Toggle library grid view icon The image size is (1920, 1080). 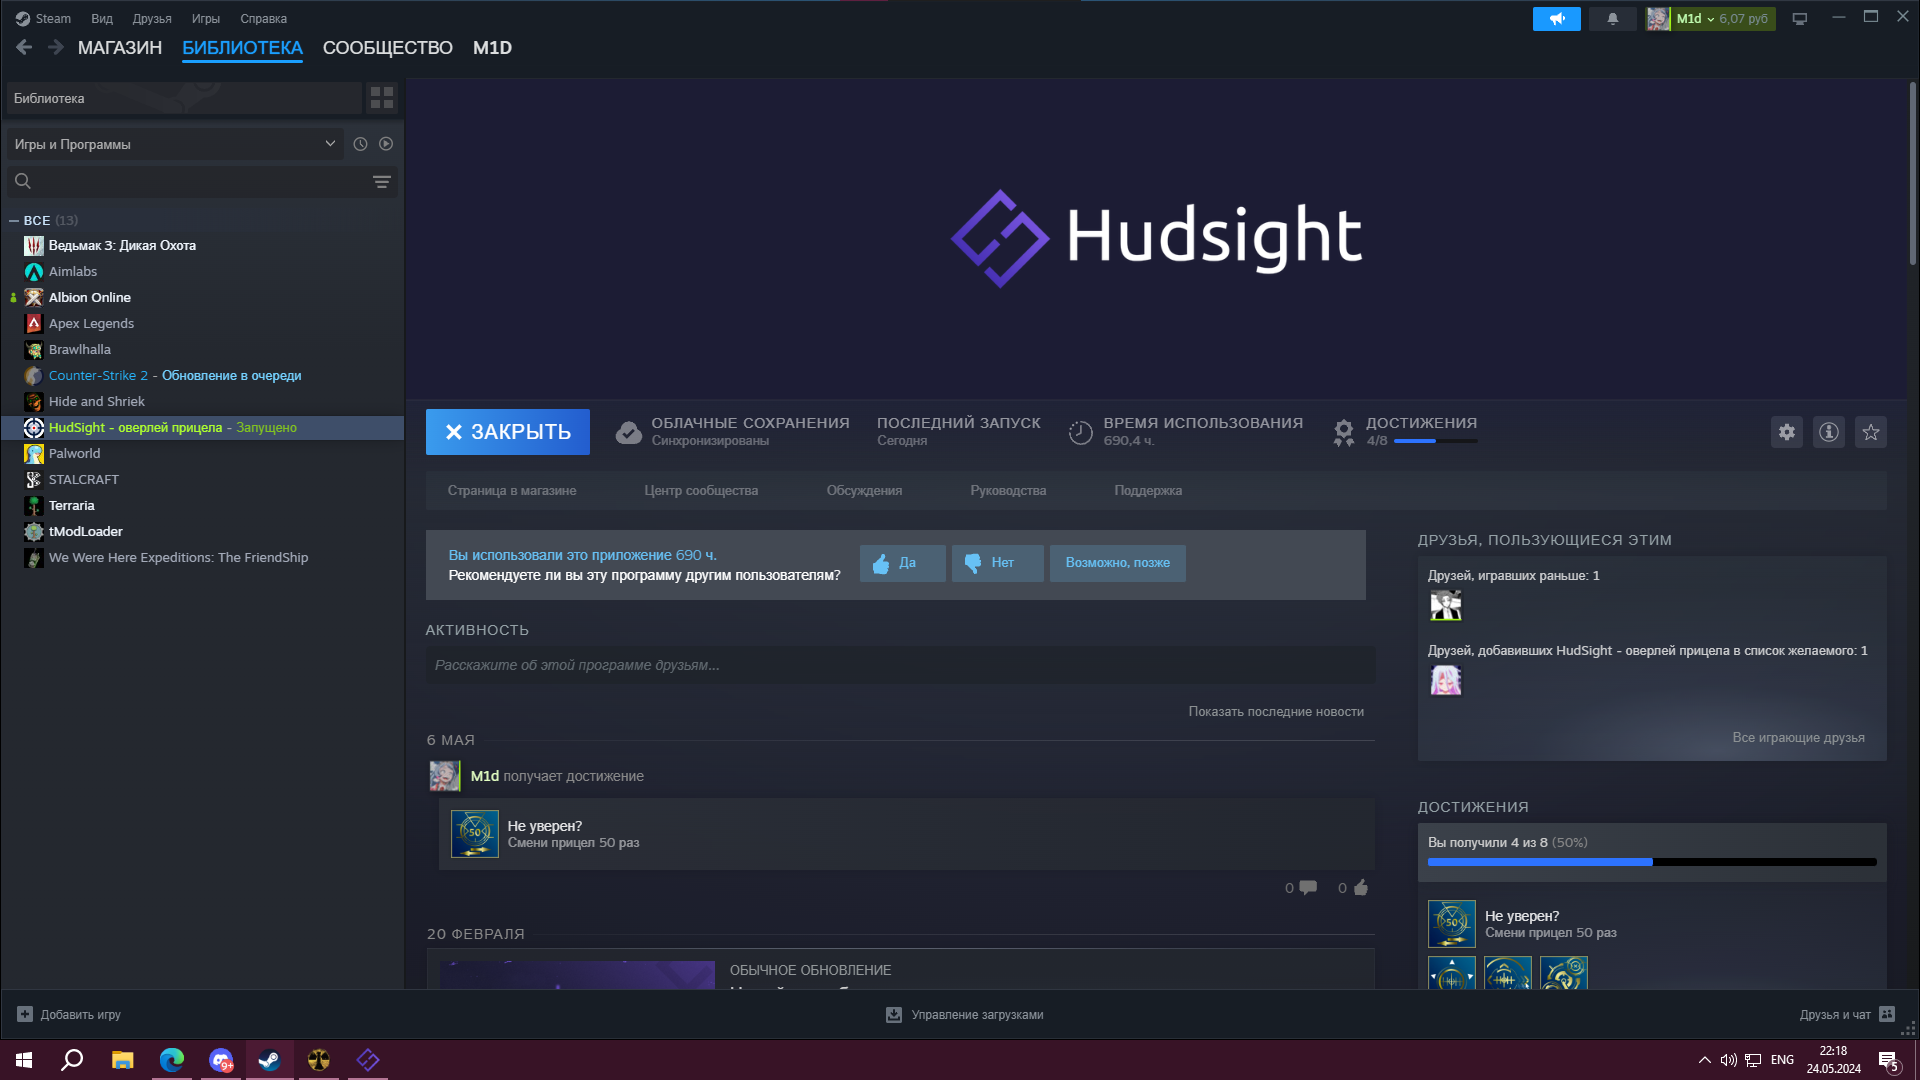pos(382,98)
